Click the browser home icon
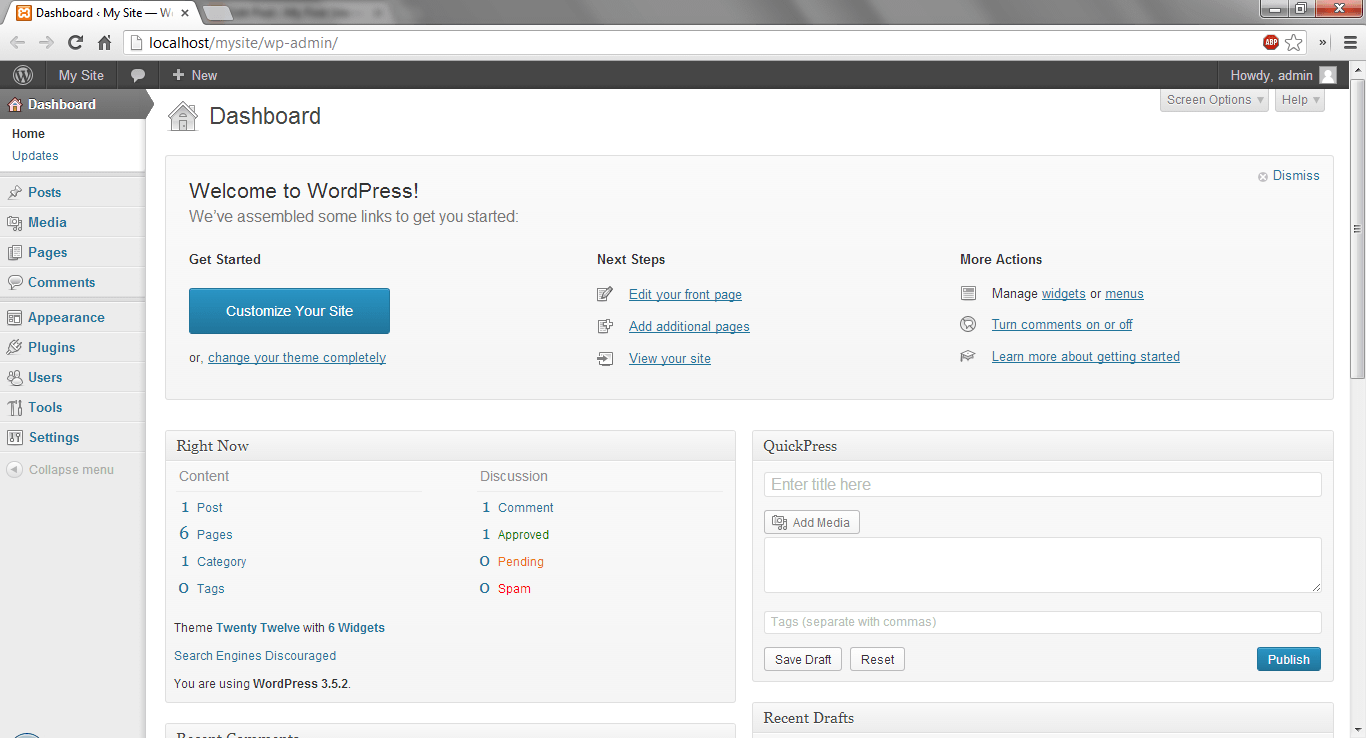The image size is (1366, 738). tap(104, 42)
